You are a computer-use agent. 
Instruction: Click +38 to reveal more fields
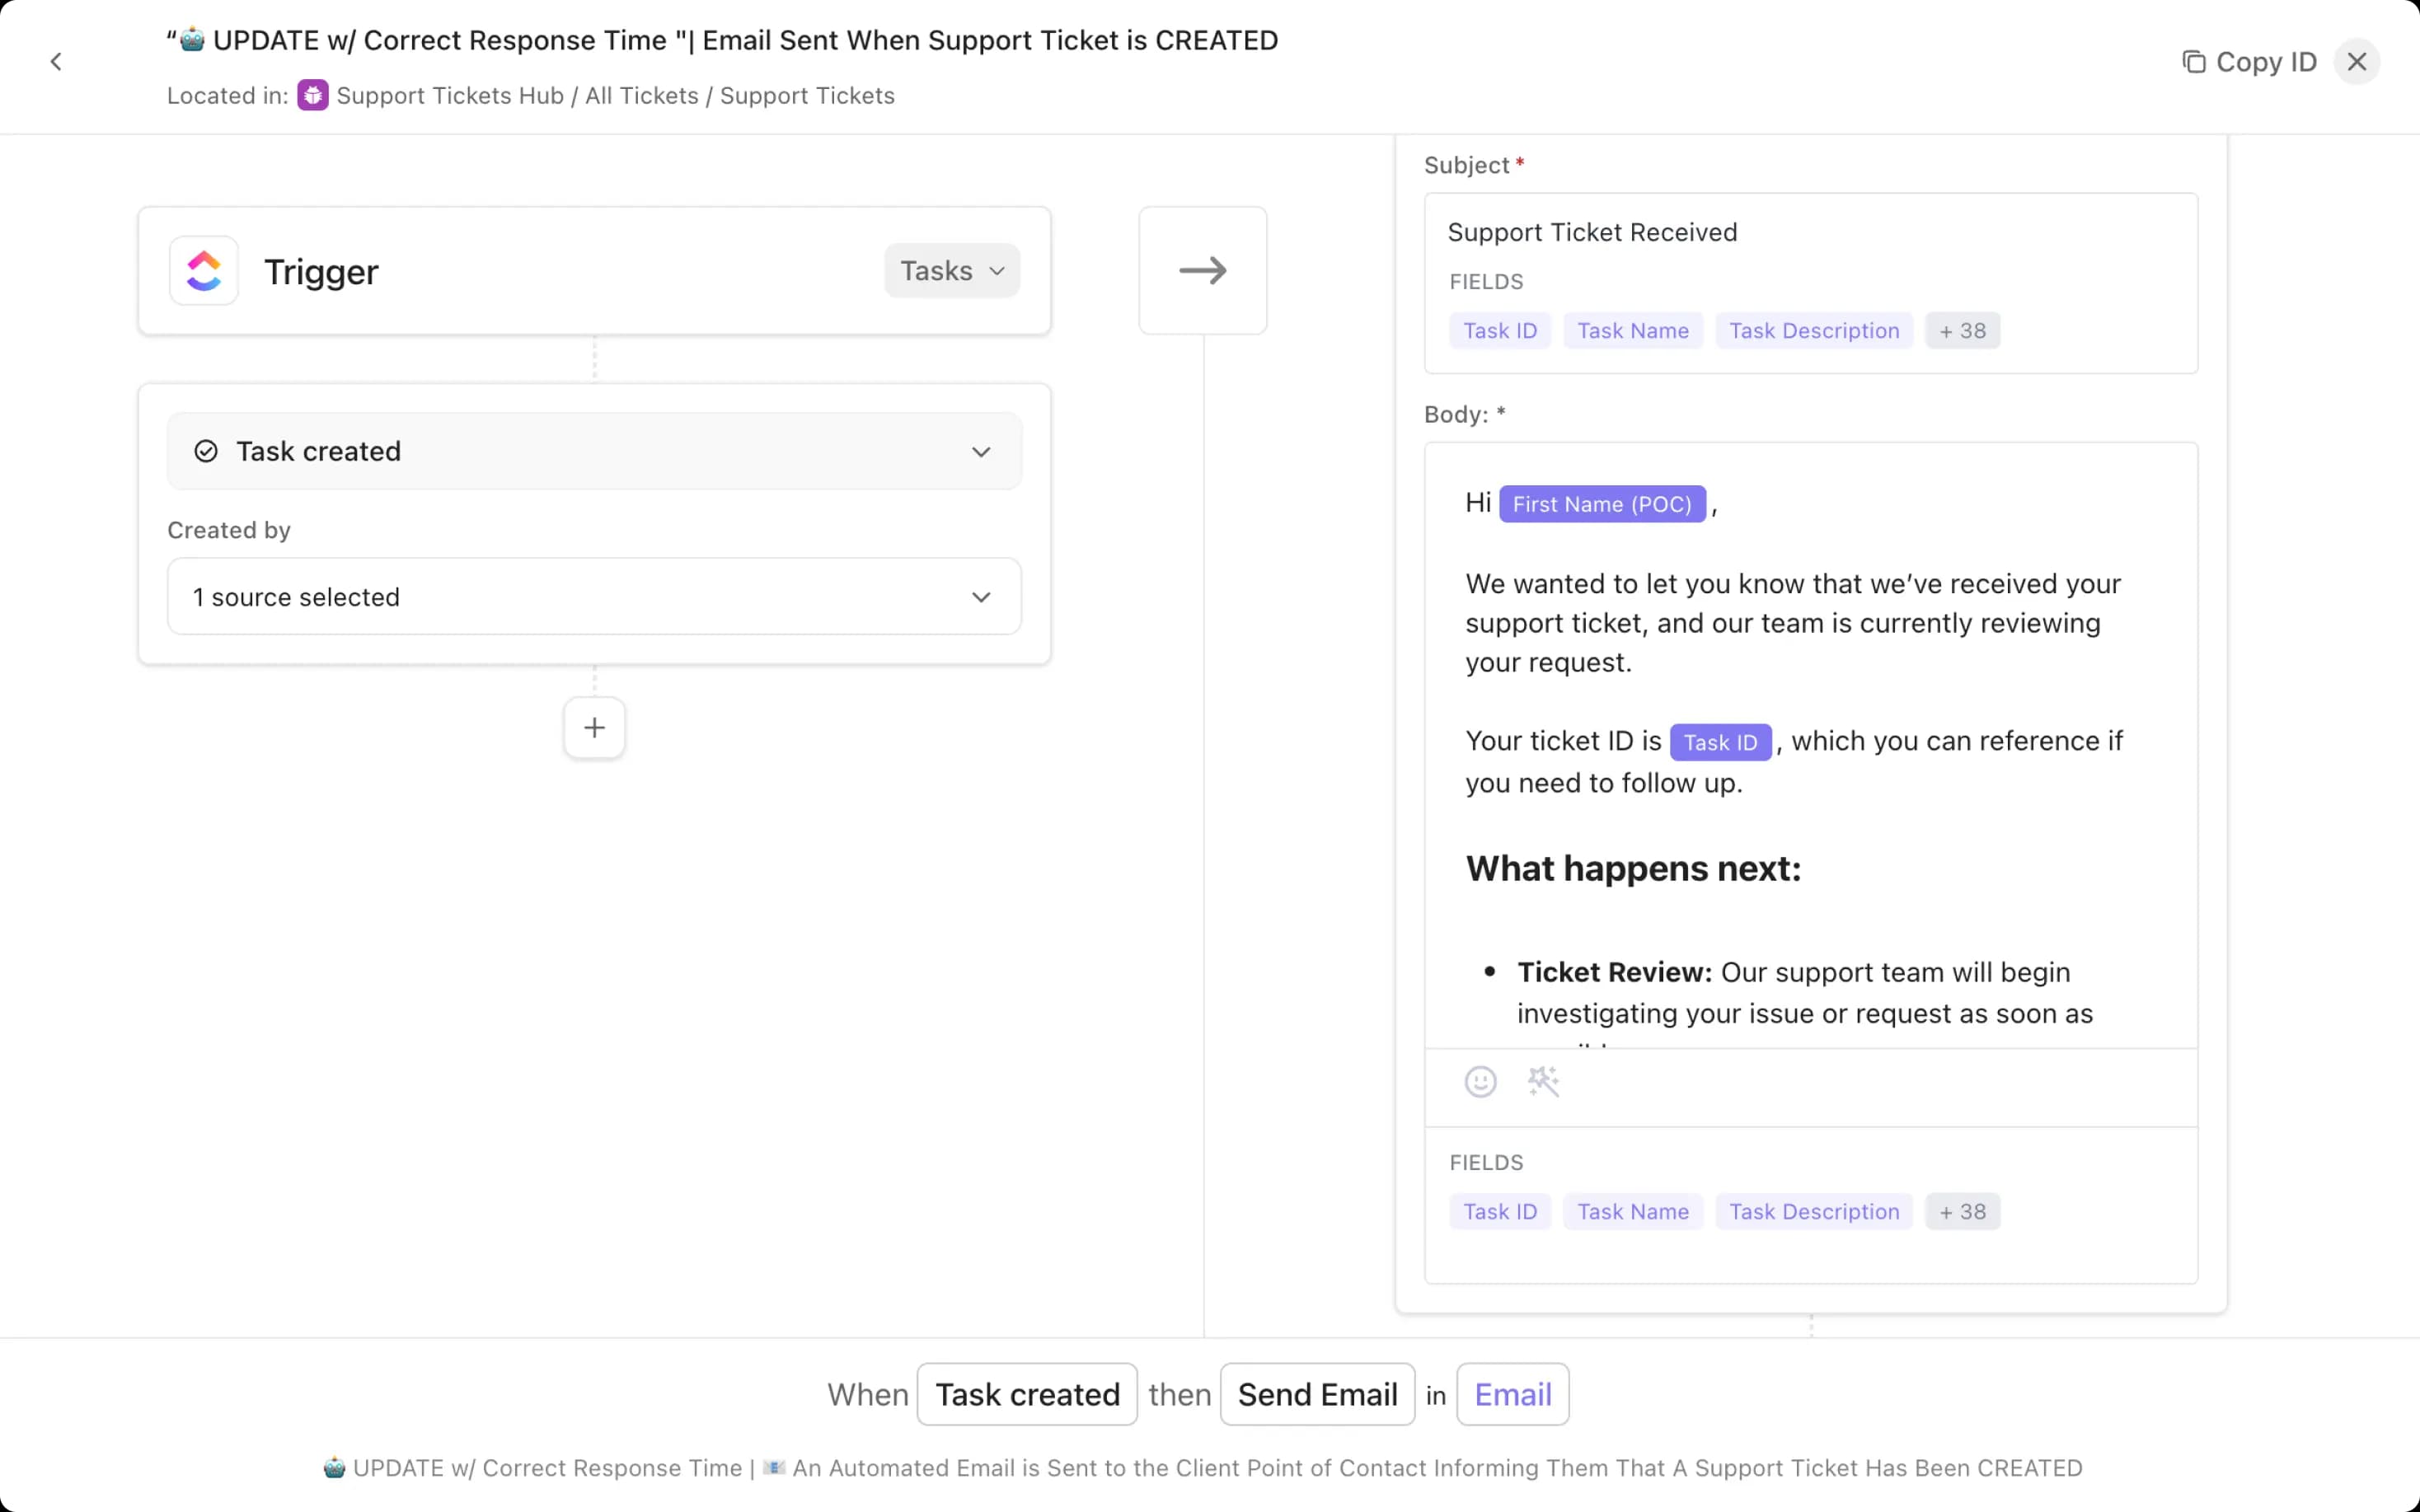click(1962, 330)
